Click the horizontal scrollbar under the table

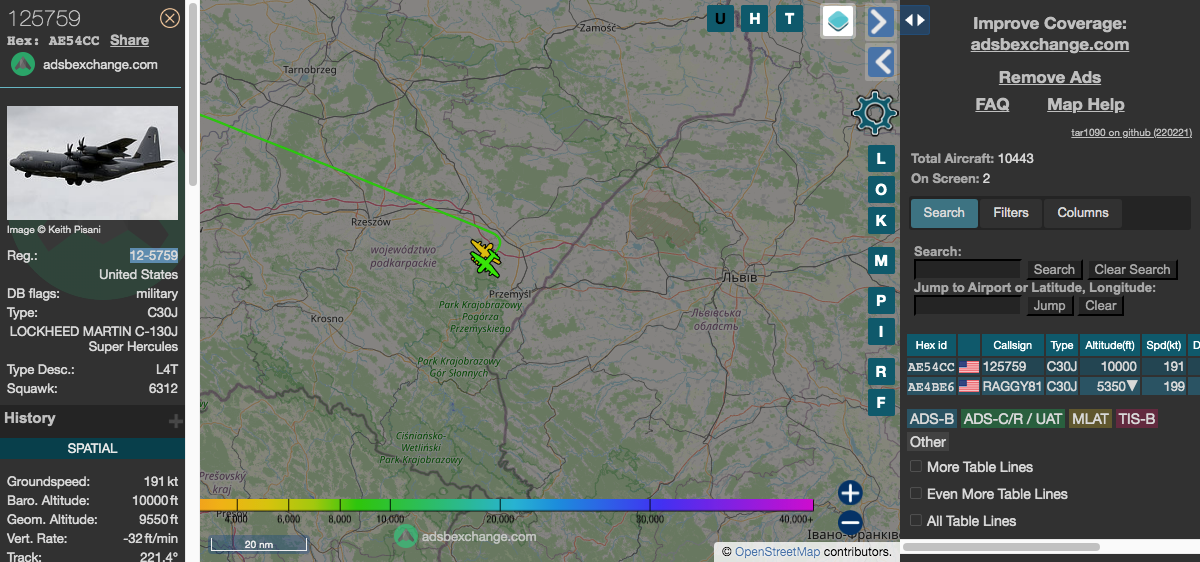(x=1000, y=547)
